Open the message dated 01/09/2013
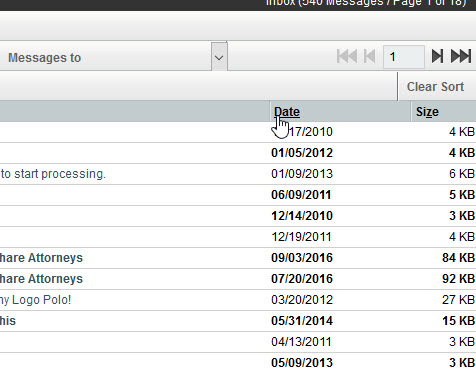Viewport: 476px width, 370px height. coord(302,174)
